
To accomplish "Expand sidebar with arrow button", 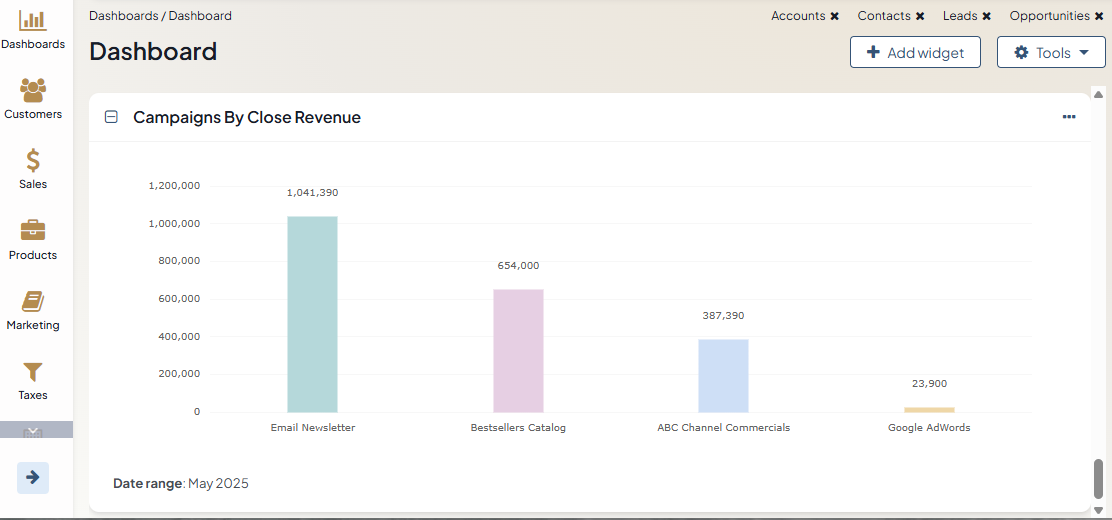I will tap(33, 477).
